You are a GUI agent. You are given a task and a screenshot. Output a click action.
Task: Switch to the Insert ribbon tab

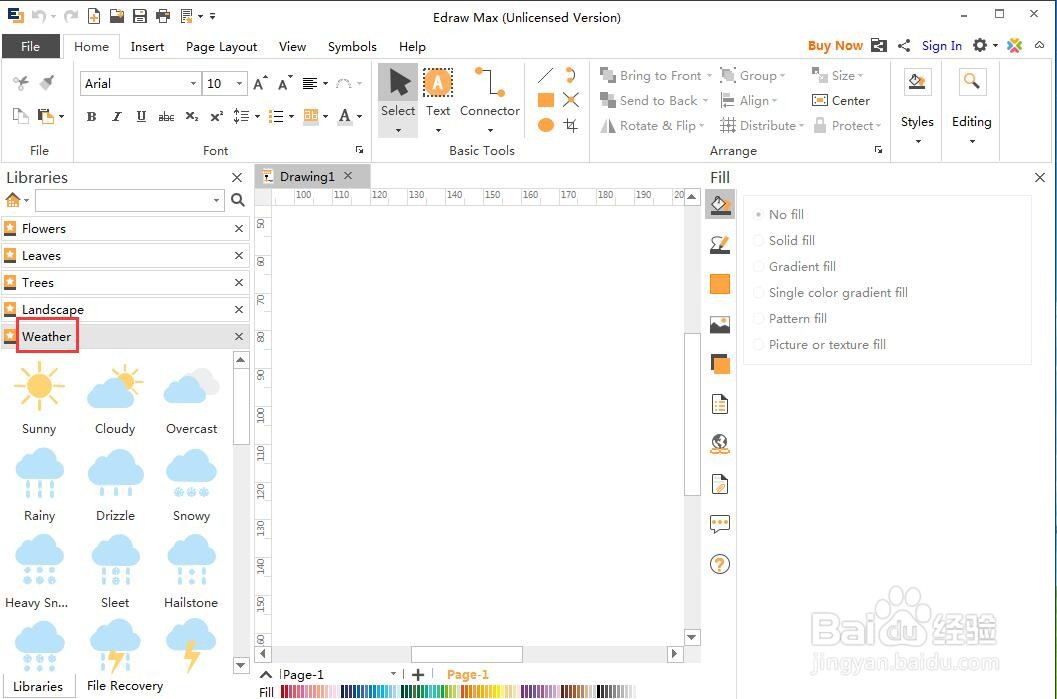[x=147, y=47]
